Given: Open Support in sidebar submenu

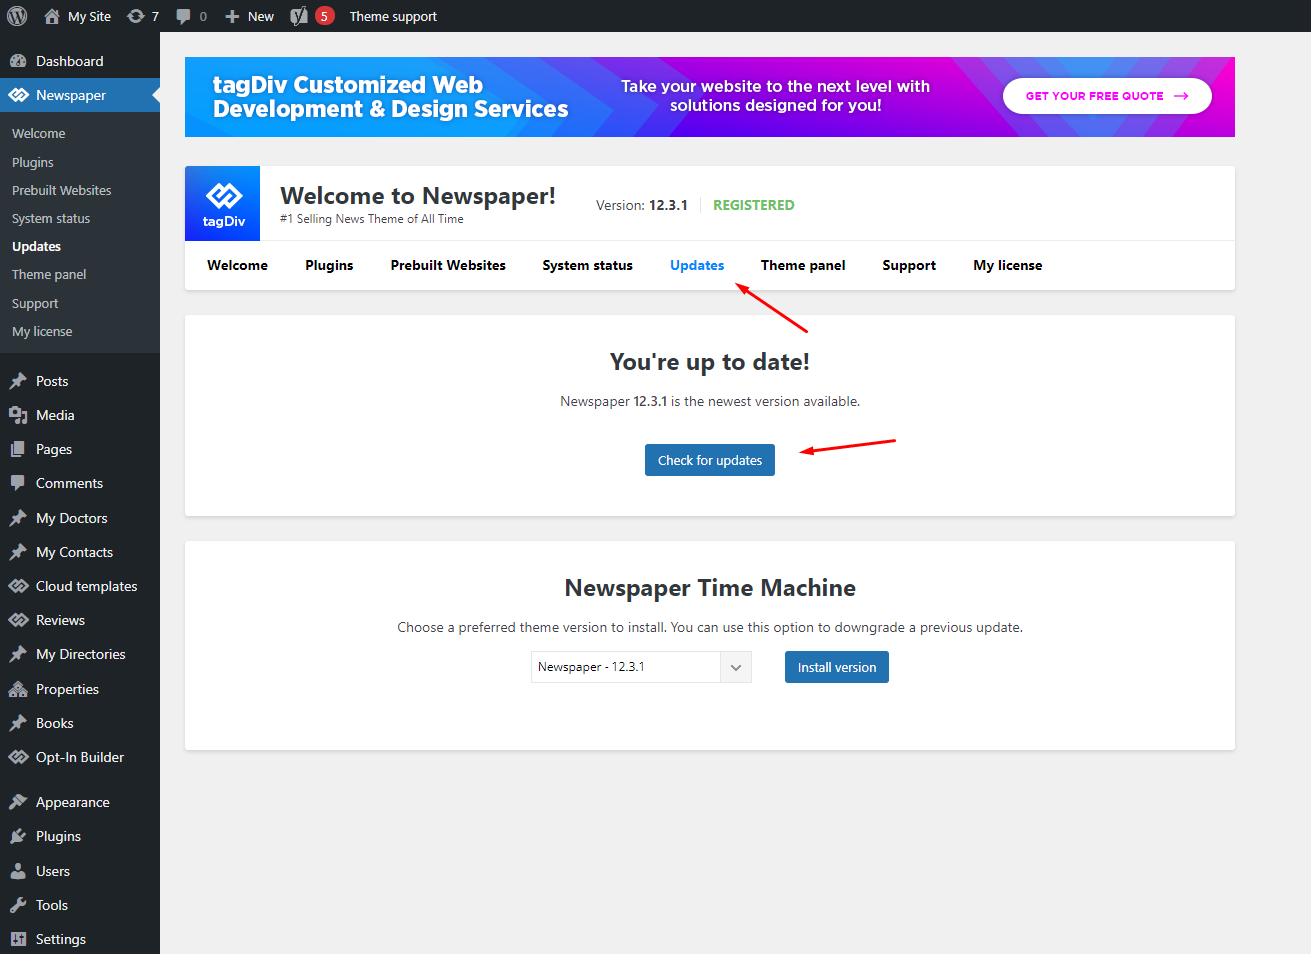Looking at the screenshot, I should pos(35,303).
